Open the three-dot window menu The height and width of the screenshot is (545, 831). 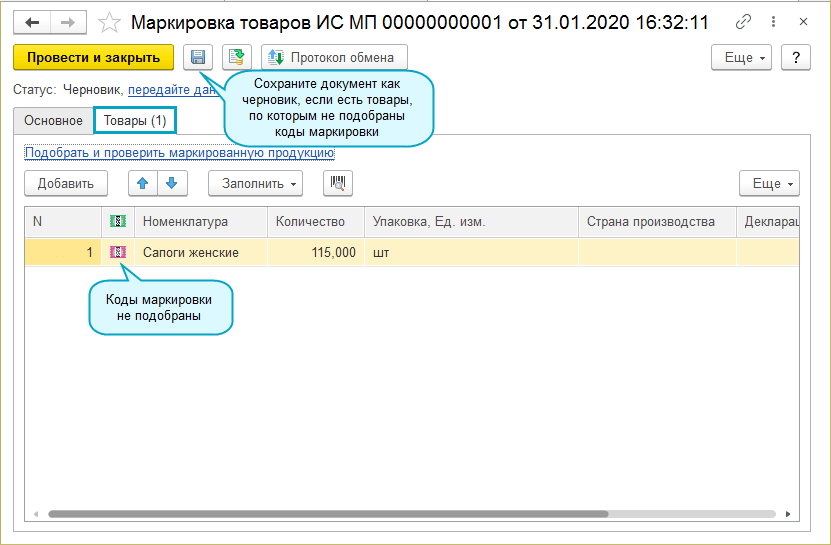click(773, 22)
